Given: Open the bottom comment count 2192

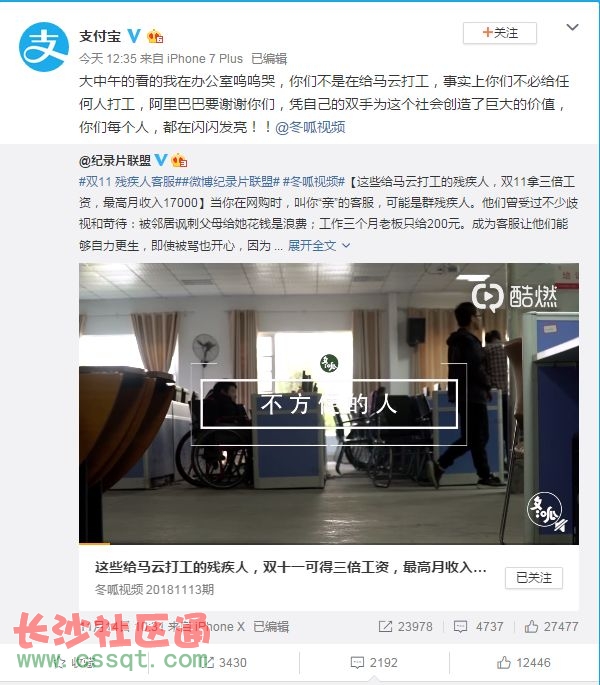Looking at the screenshot, I should click(x=384, y=662).
